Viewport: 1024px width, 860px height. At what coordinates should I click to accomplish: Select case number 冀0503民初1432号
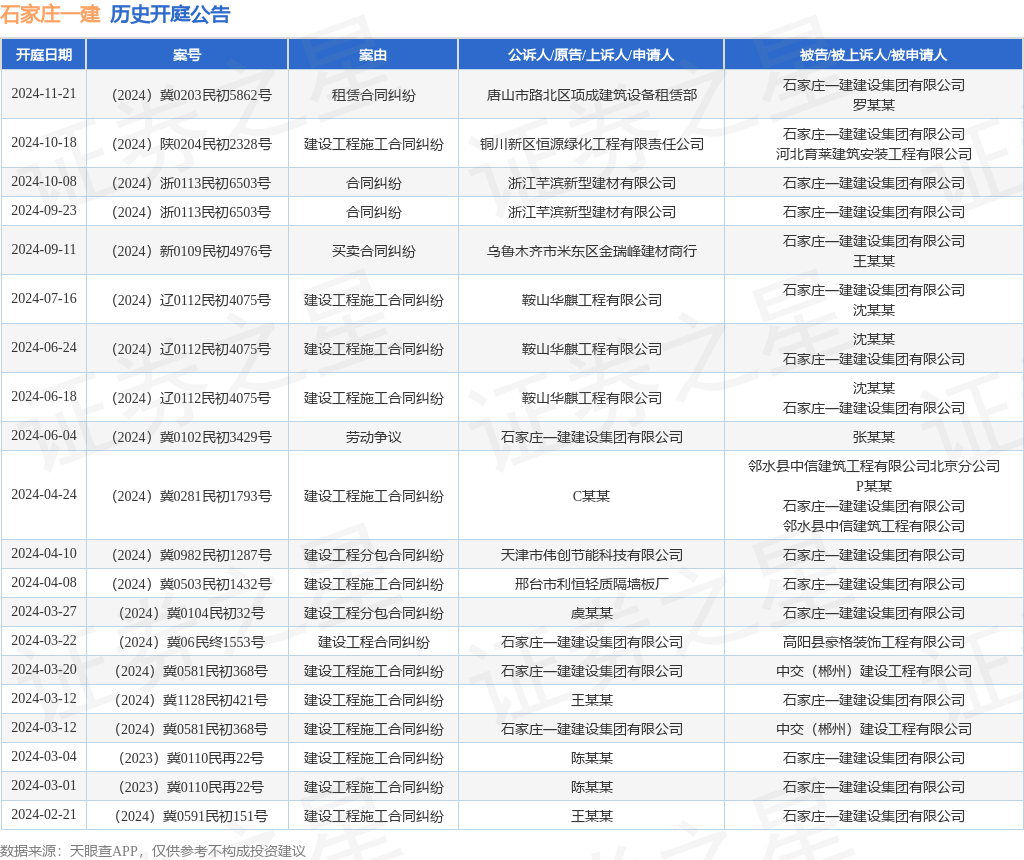(191, 584)
